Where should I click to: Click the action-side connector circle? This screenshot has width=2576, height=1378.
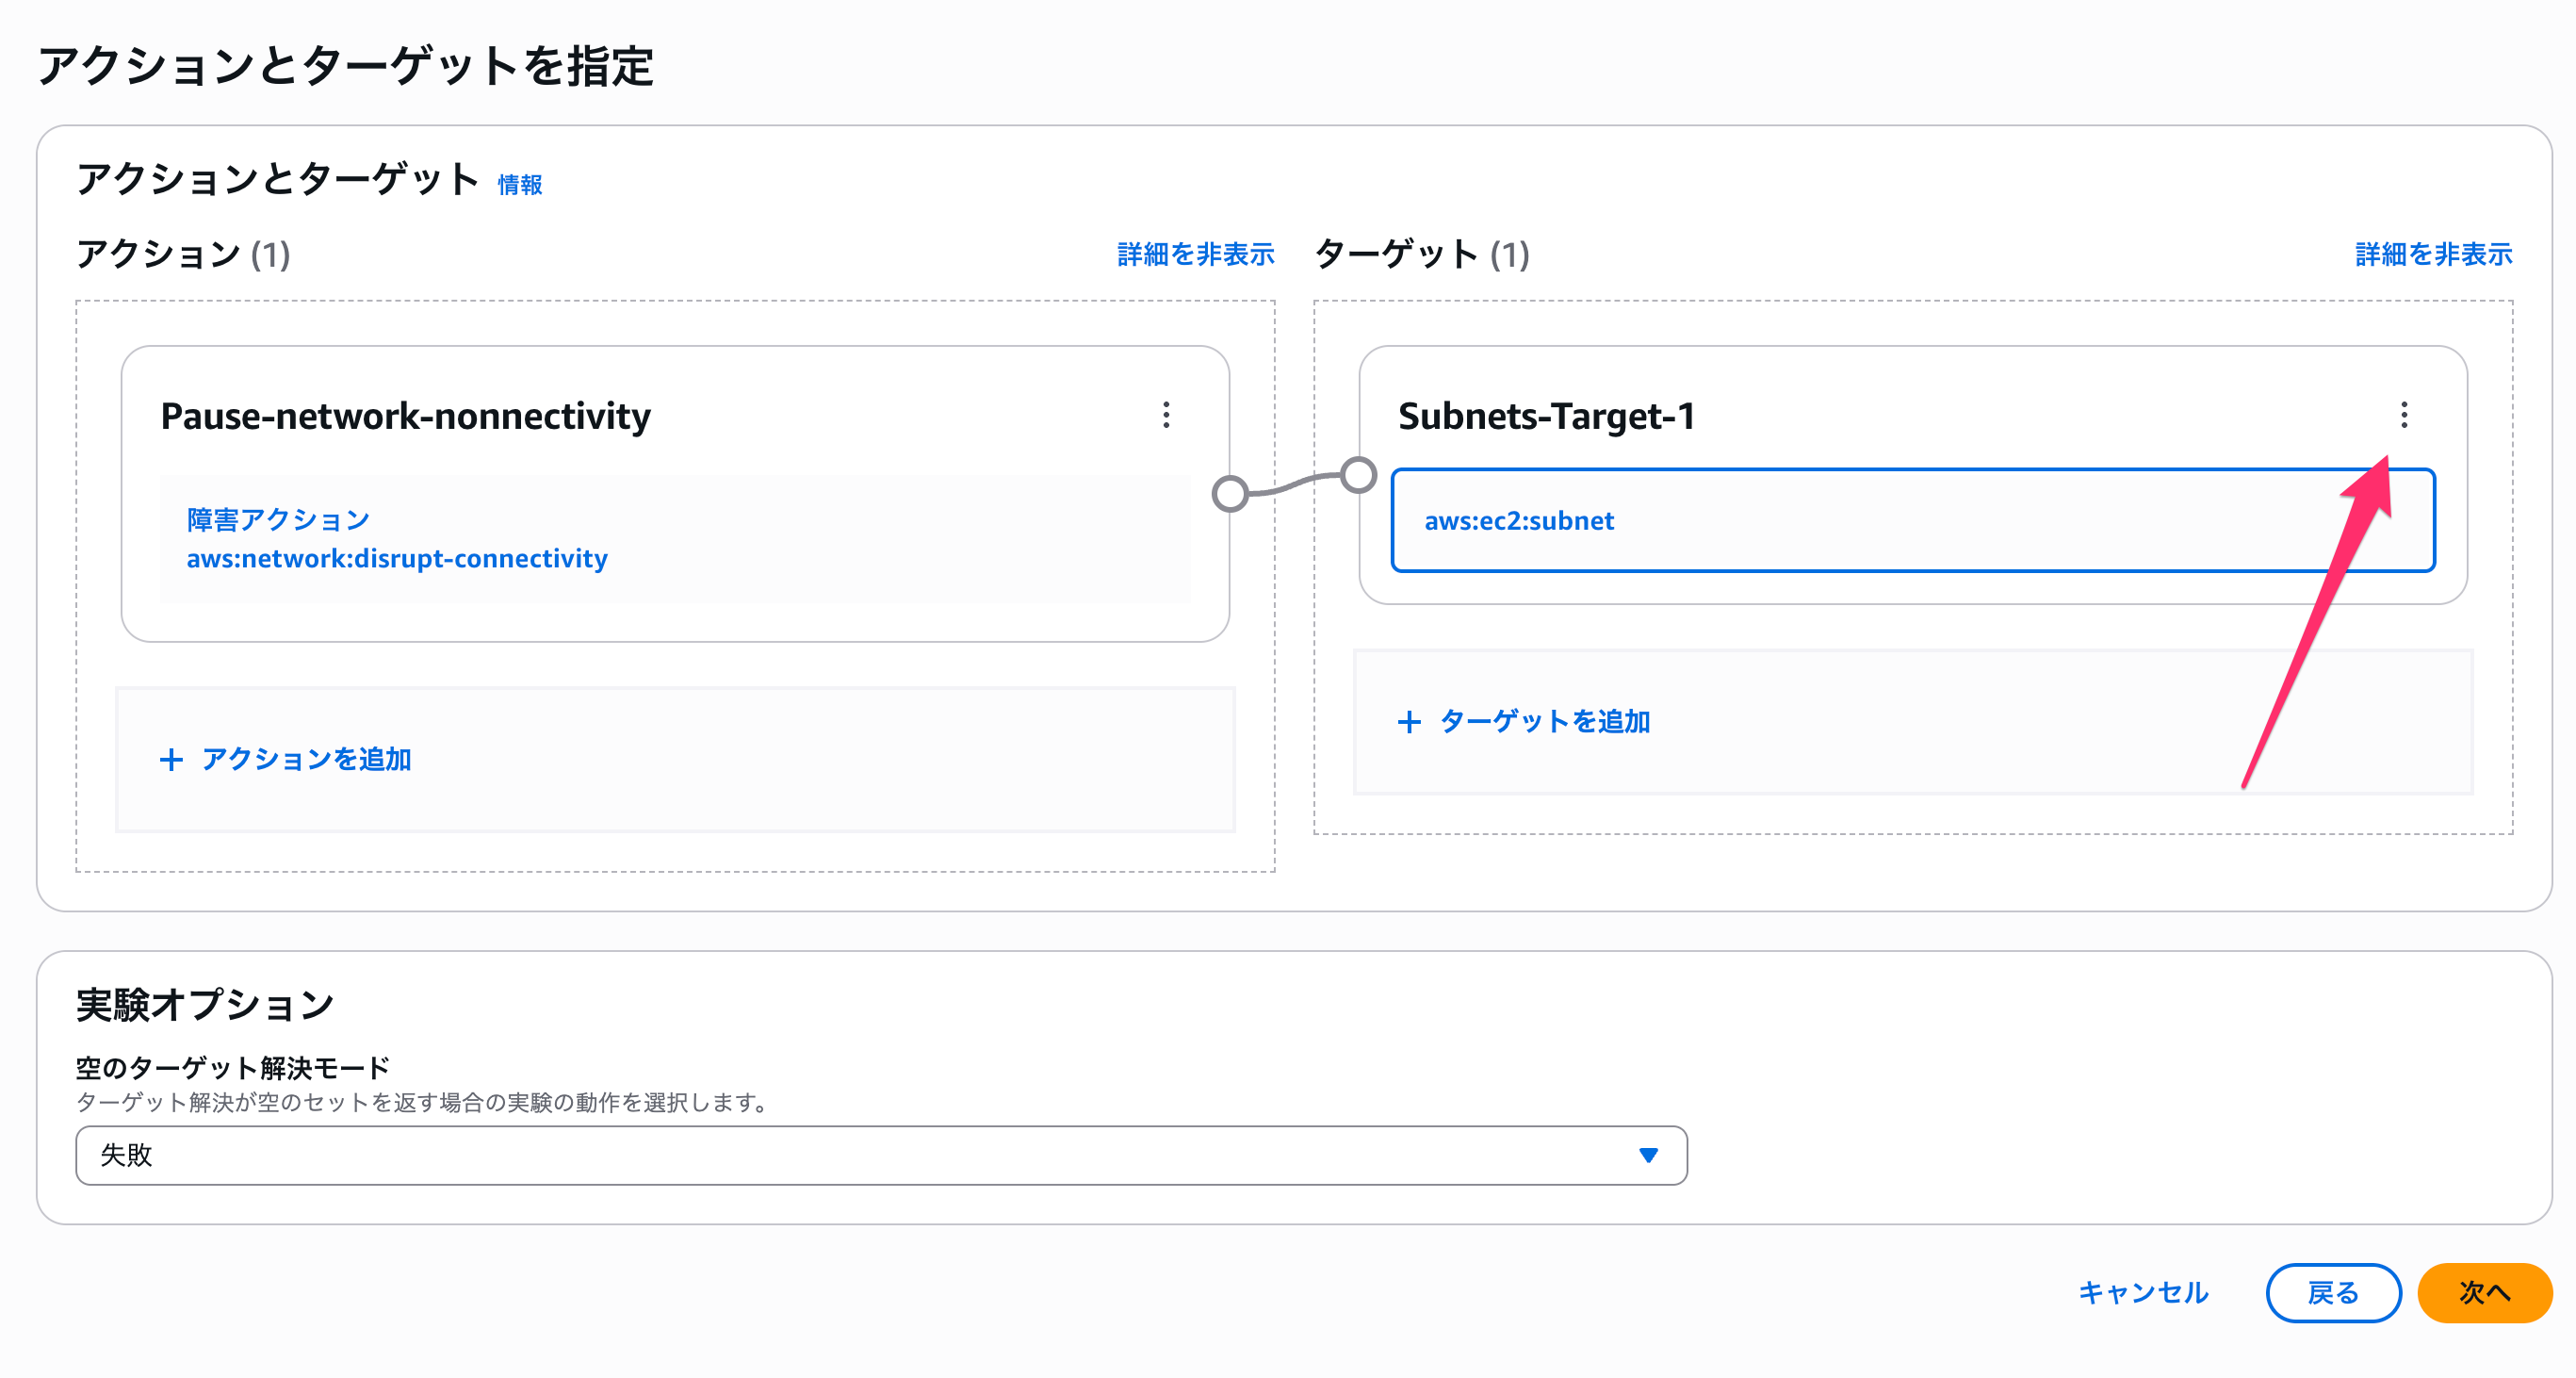[1230, 493]
